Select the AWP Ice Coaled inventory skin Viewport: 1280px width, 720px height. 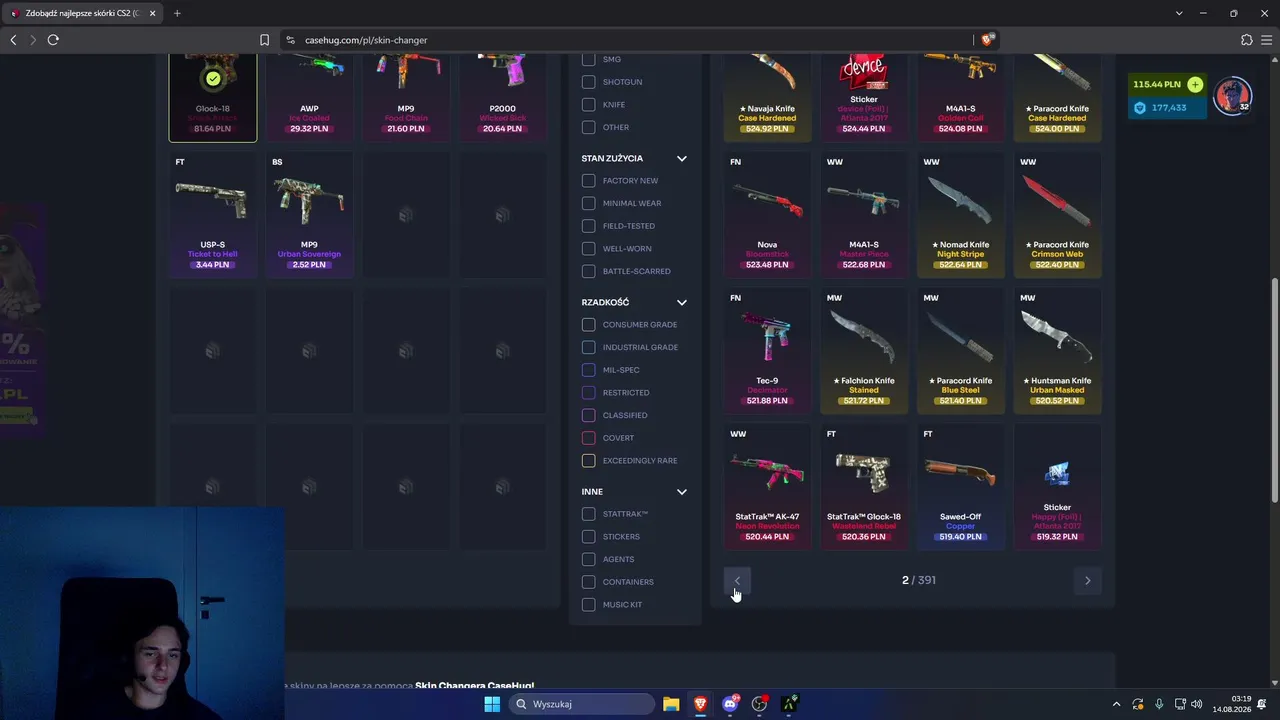tap(309, 98)
